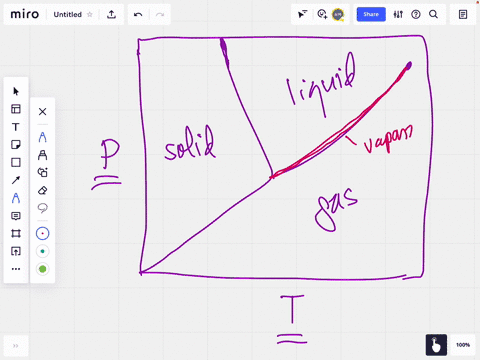Screen dimensions: 480x360
Task: Select the highlighter tool
Action: tap(42, 155)
